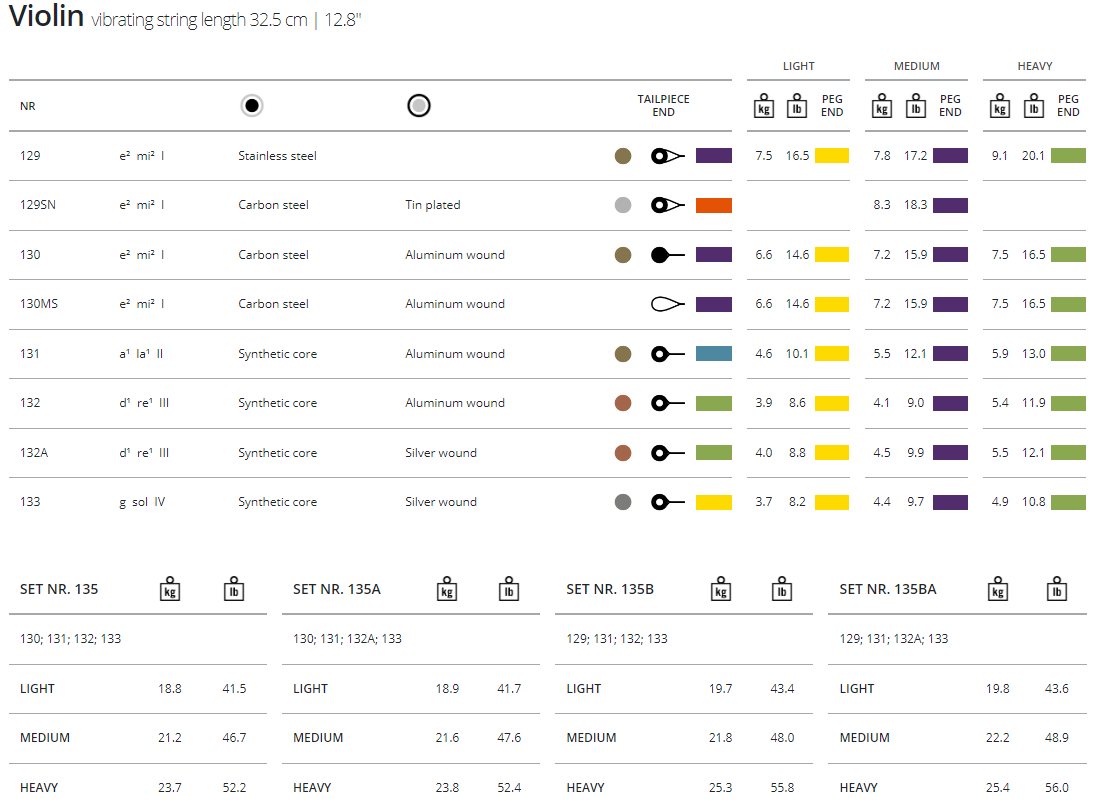The width and height of the screenshot is (1096, 809).
Task: Select the HEAVY column group header
Action: coord(1034,66)
